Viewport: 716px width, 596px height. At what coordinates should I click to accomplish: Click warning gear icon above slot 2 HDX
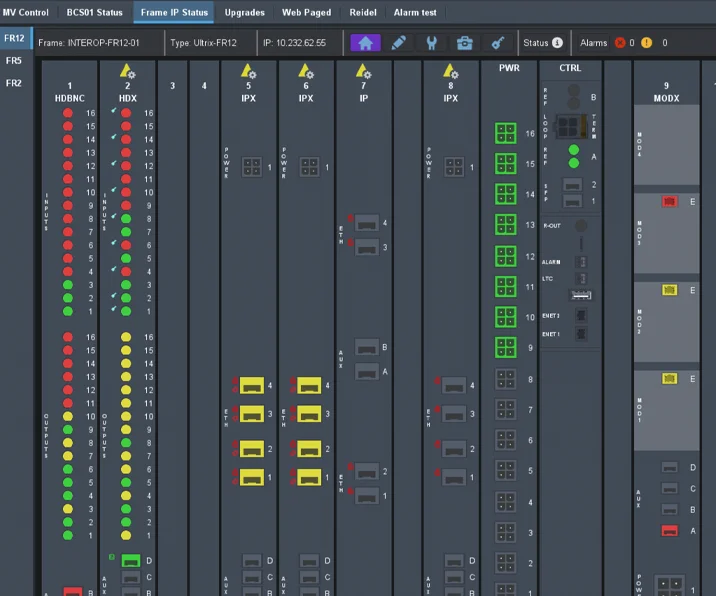coord(128,71)
